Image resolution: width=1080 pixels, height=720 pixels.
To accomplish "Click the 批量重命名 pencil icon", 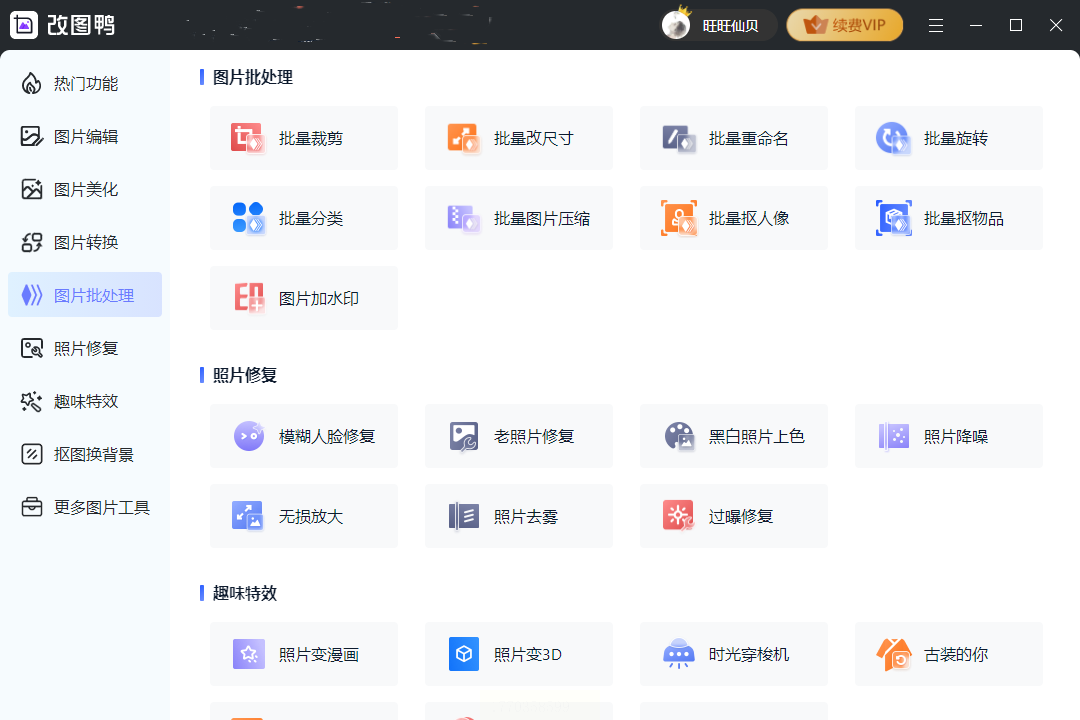I will [x=678, y=138].
